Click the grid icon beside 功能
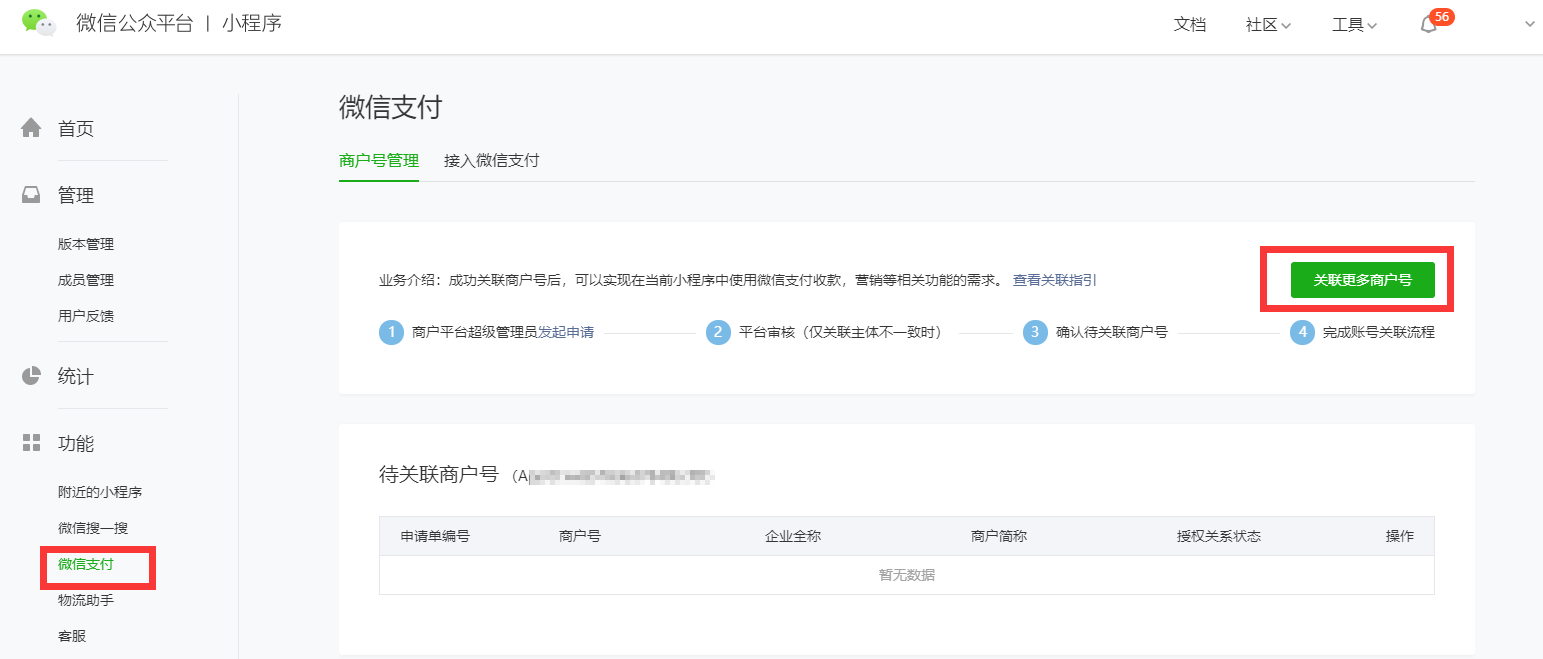Screen dimensions: 1543x659 32,443
